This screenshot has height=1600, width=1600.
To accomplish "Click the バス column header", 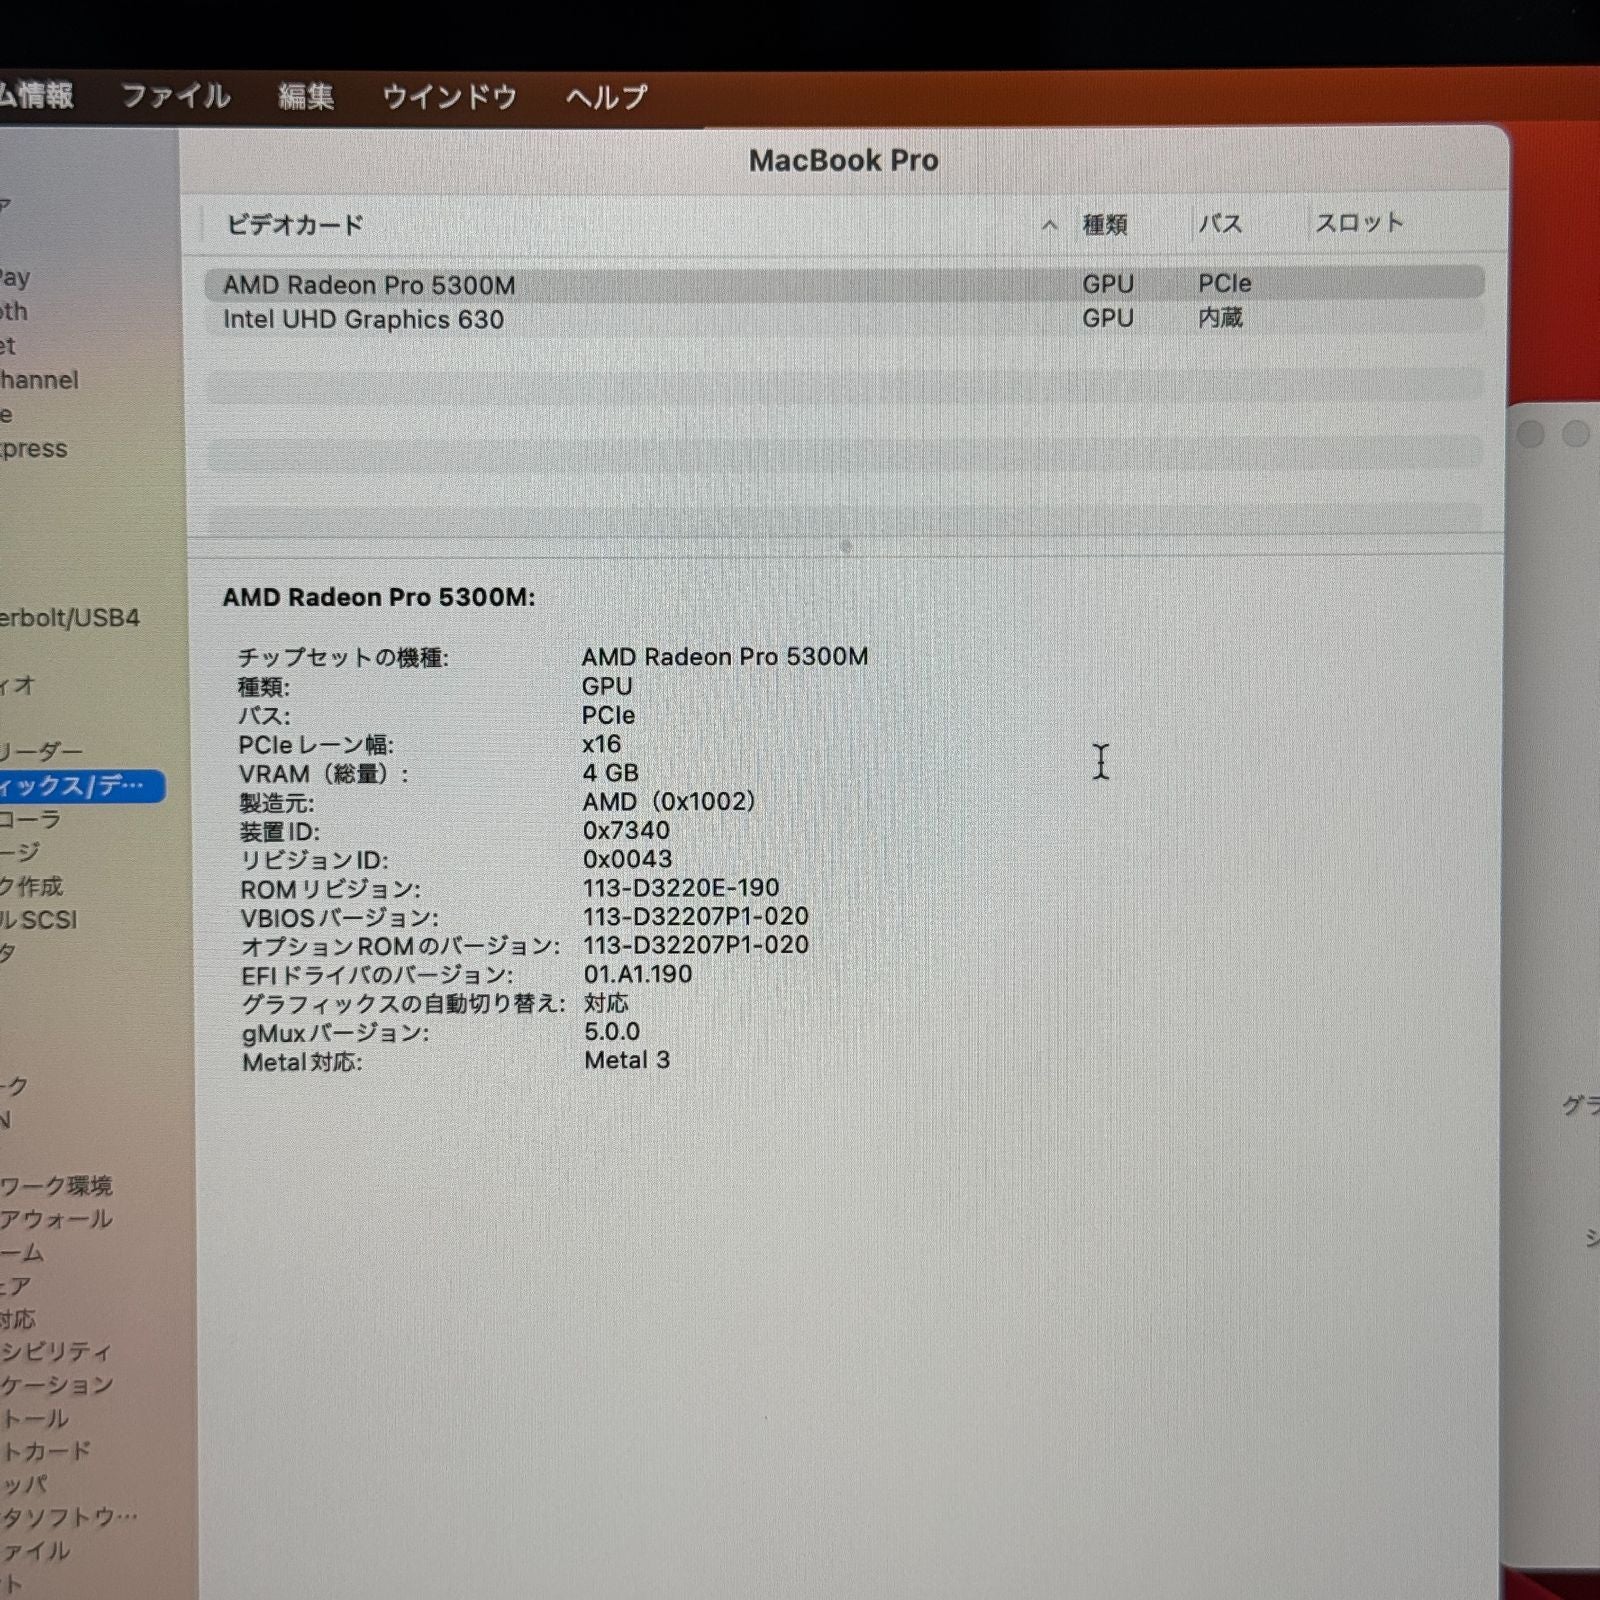I will click(1221, 224).
